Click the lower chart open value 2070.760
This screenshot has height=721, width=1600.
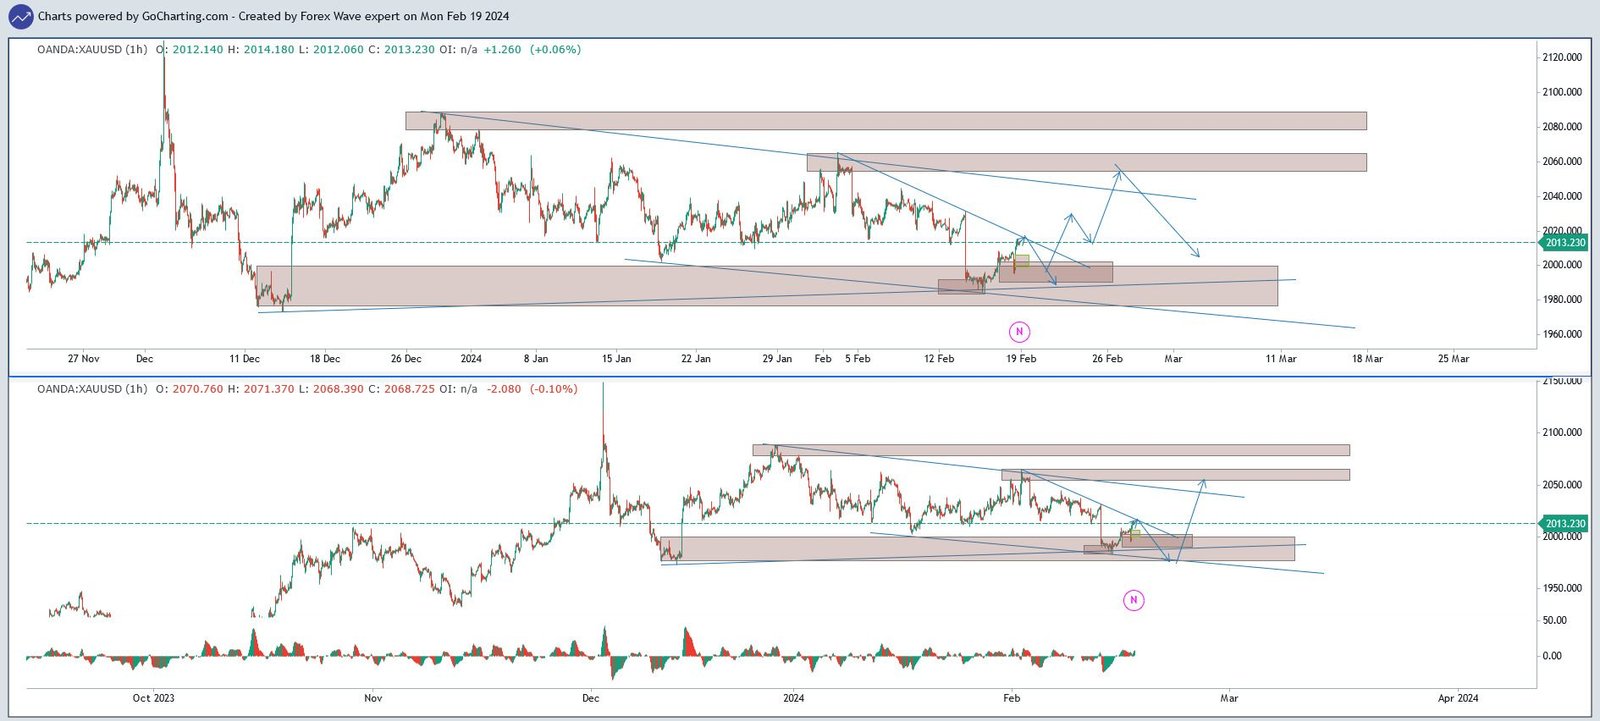[x=198, y=389]
